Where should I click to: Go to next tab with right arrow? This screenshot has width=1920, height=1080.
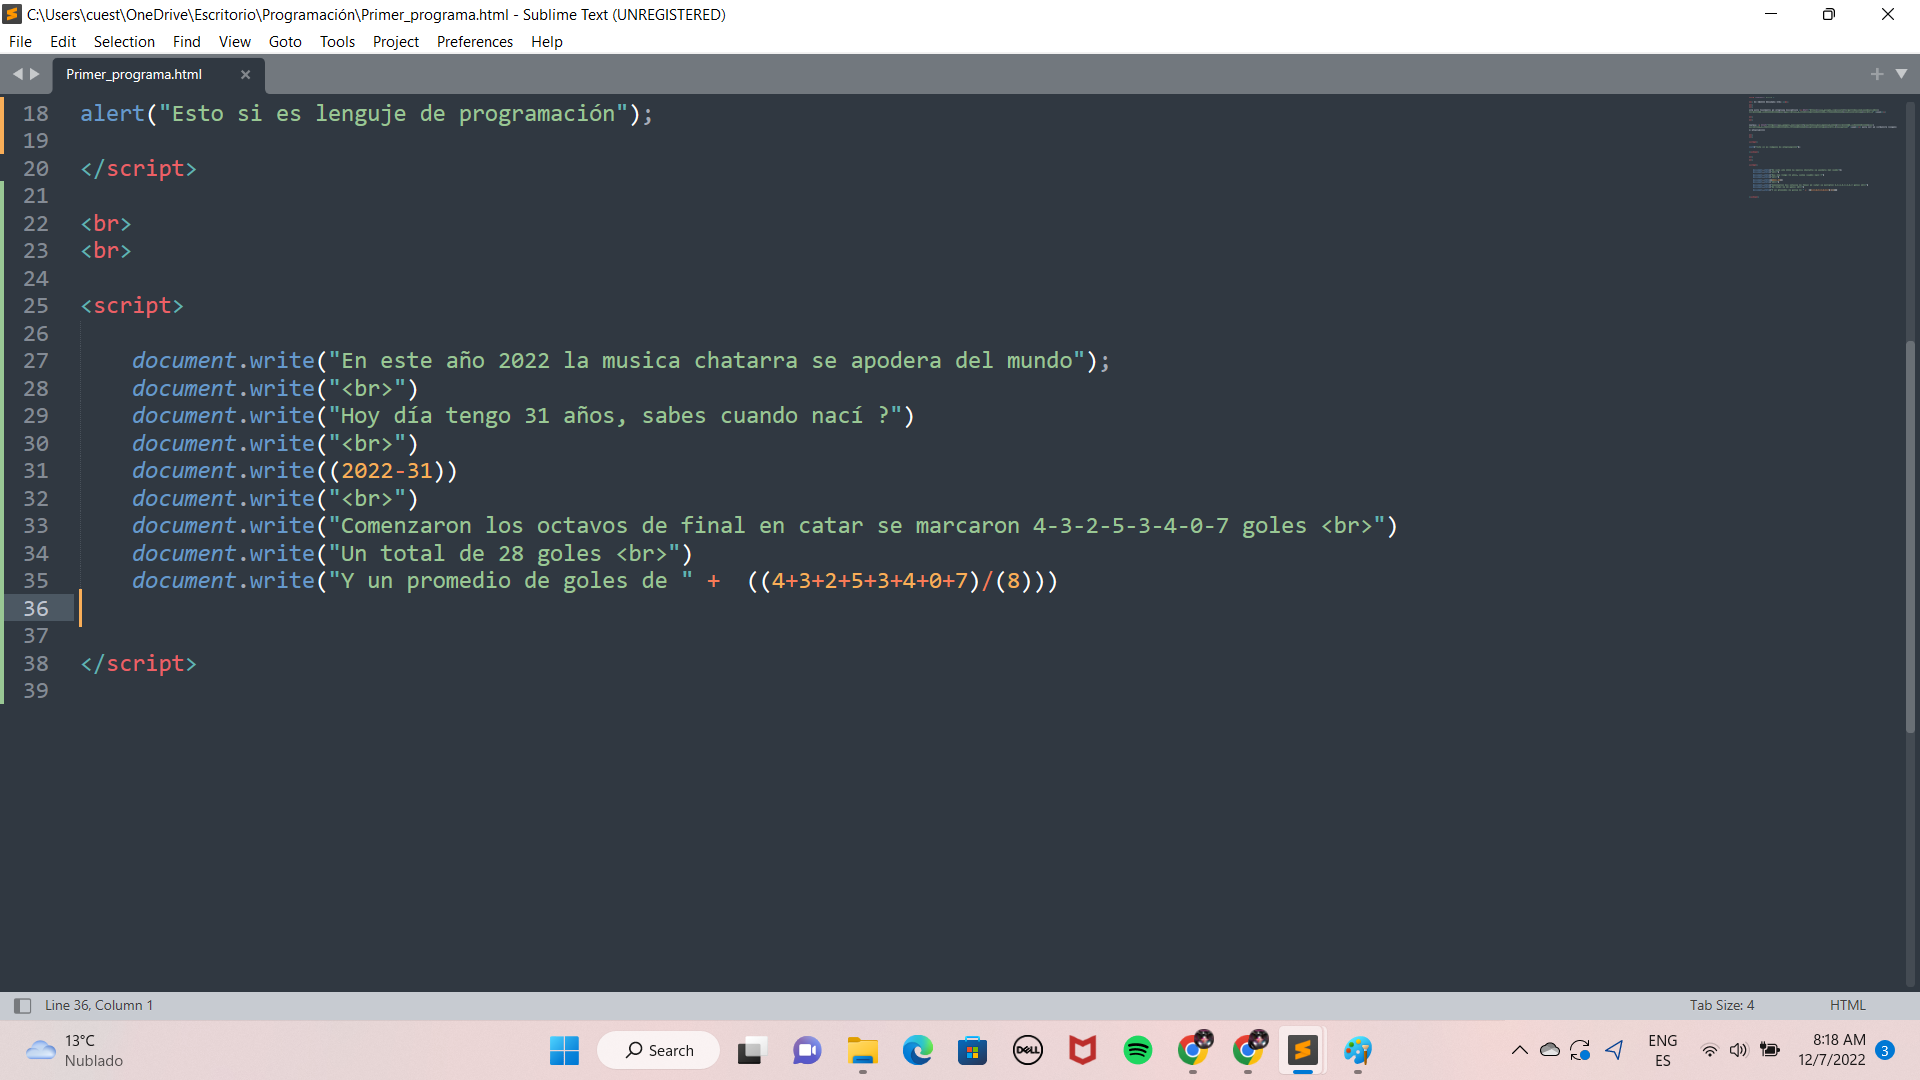click(35, 74)
